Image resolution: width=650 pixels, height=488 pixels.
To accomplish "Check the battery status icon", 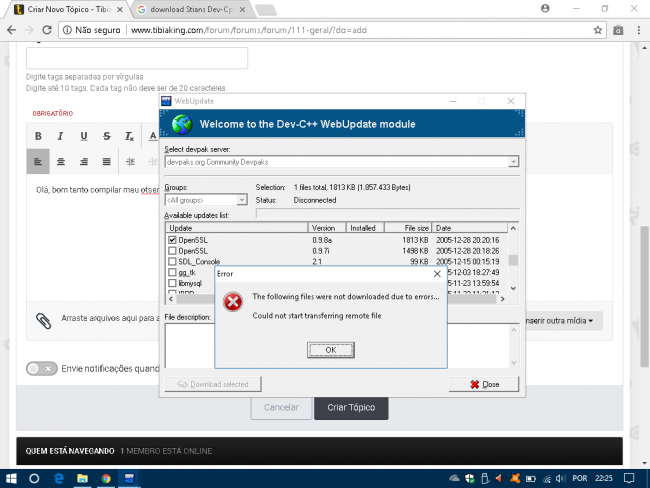I will [x=531, y=479].
